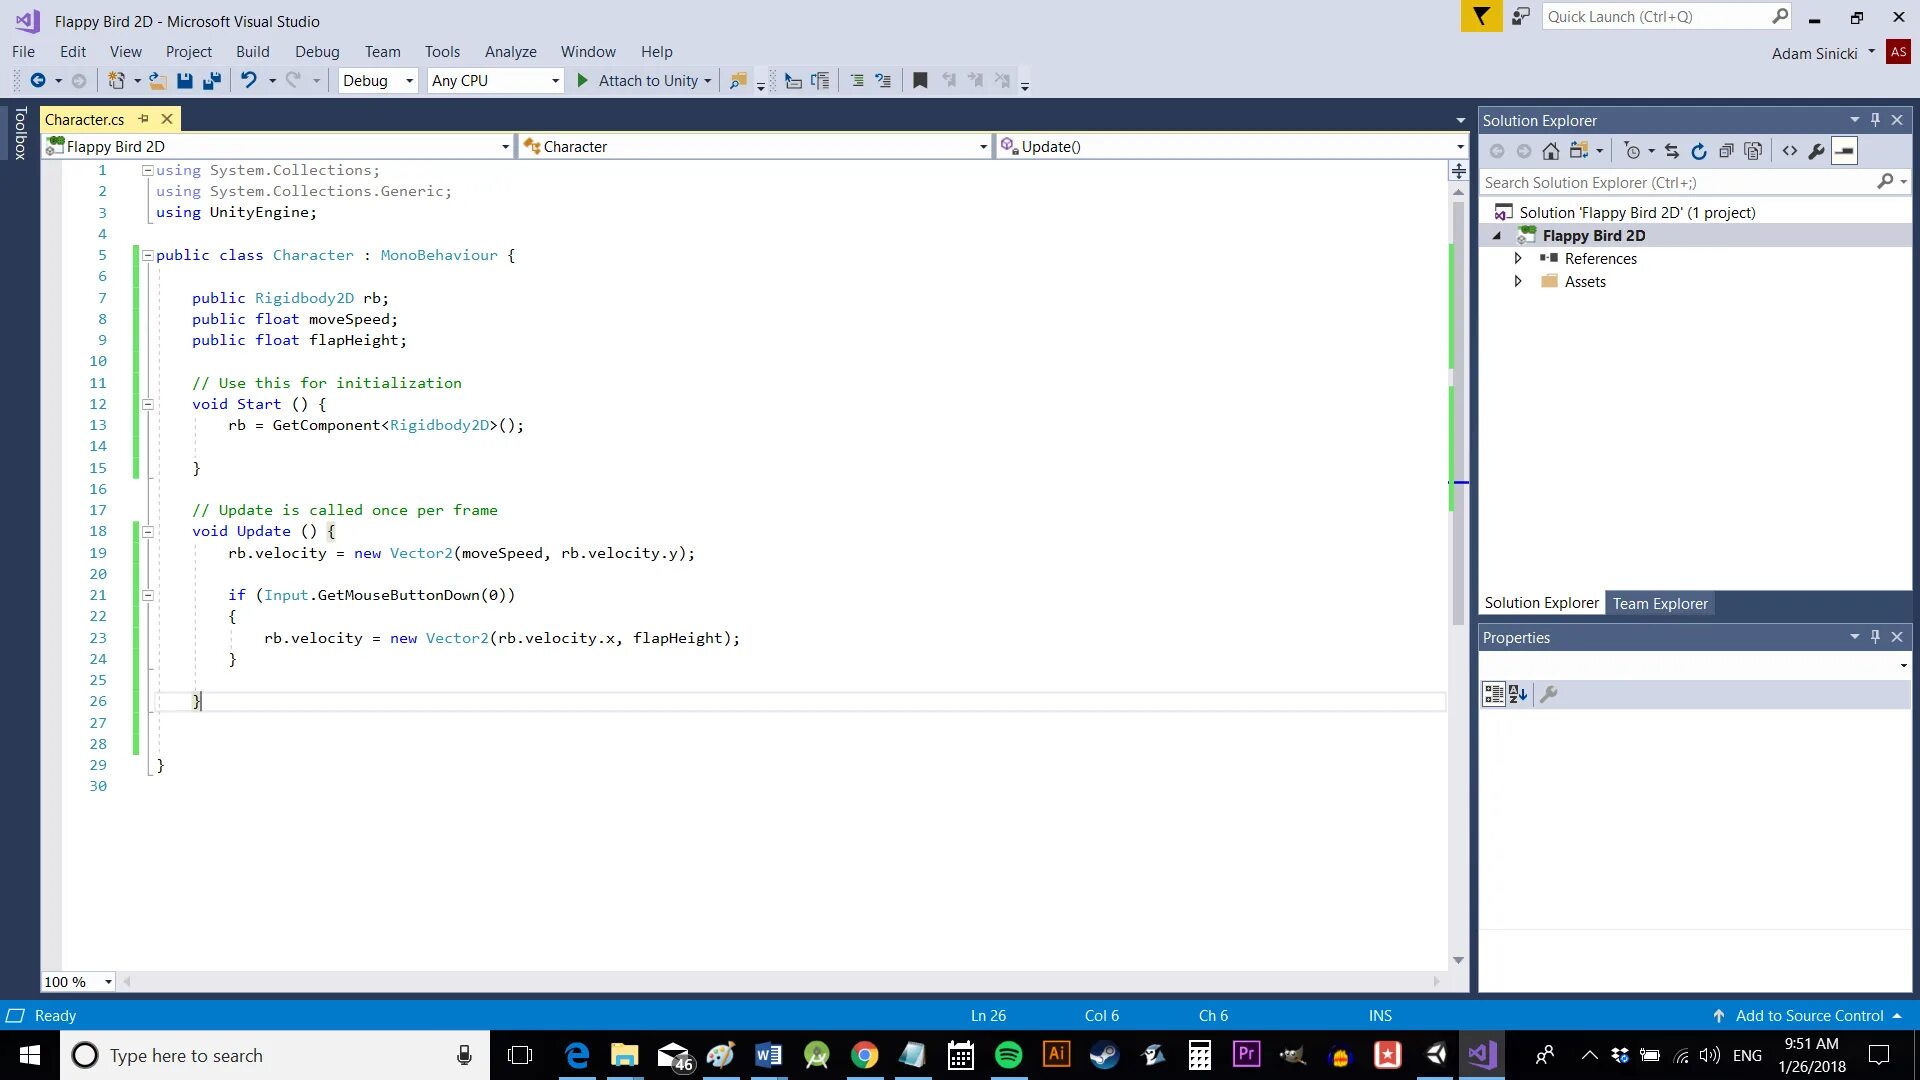Expand the References node
This screenshot has width=1920, height=1080.
(x=1518, y=258)
